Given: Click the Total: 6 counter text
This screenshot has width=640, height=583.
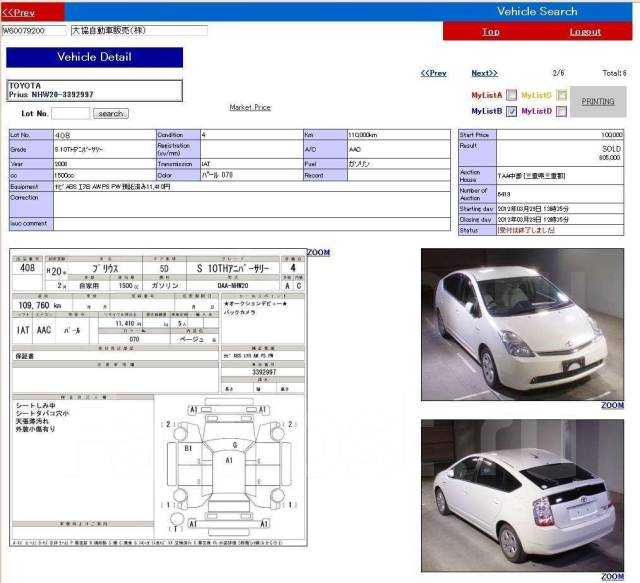Looking at the screenshot, I should 614,73.
